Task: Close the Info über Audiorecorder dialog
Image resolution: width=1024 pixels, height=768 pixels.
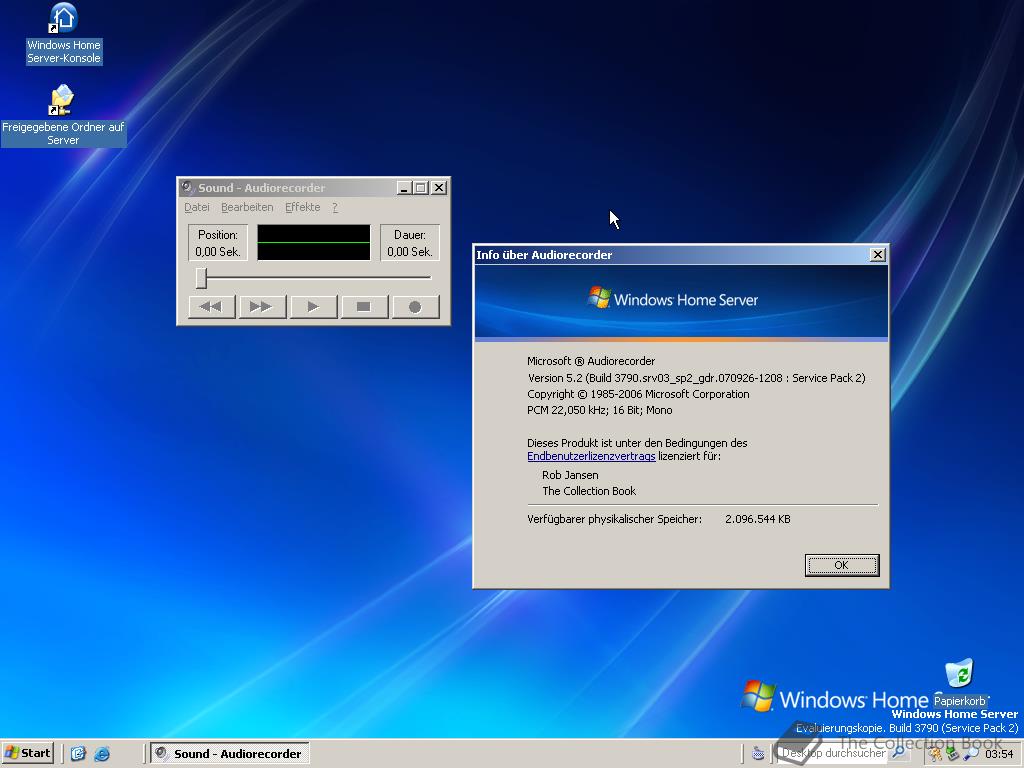Action: pyautogui.click(x=878, y=255)
